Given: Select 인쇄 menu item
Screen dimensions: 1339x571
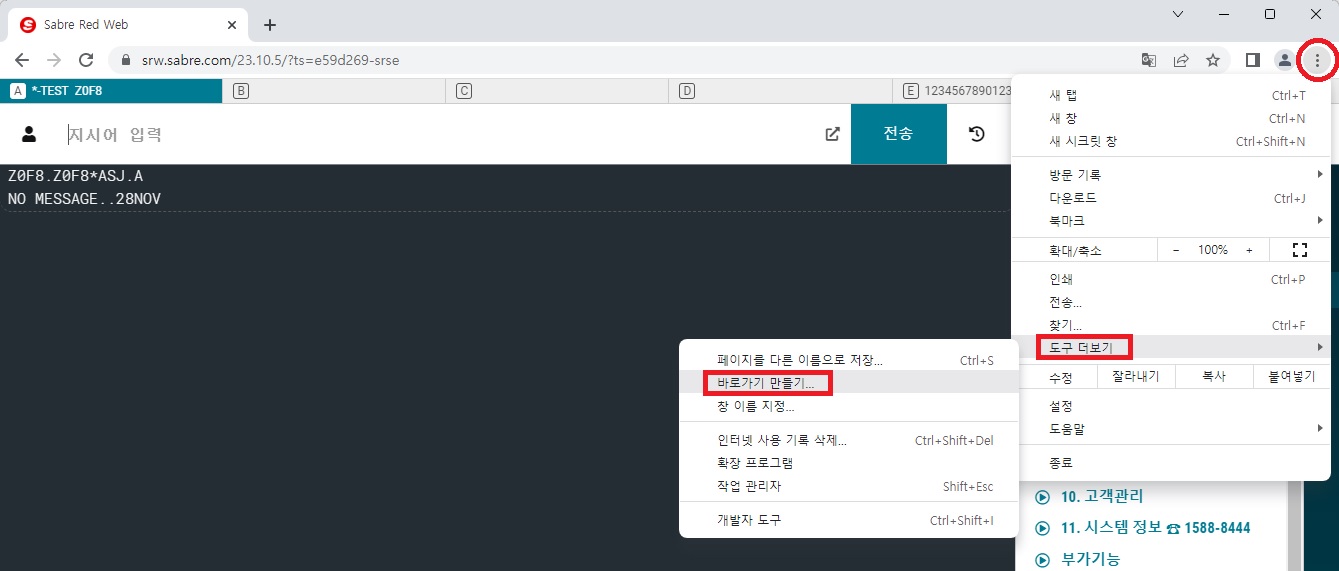Looking at the screenshot, I should click(x=1171, y=279).
